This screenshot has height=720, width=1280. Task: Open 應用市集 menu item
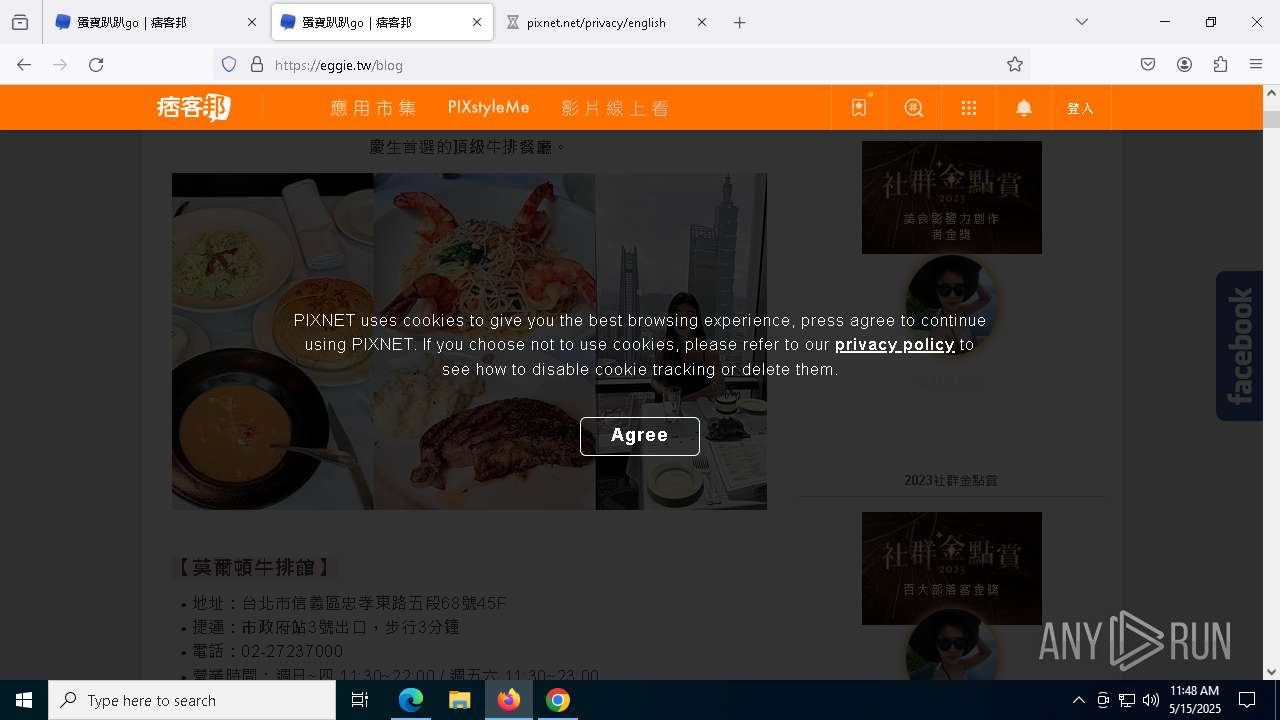pos(373,108)
